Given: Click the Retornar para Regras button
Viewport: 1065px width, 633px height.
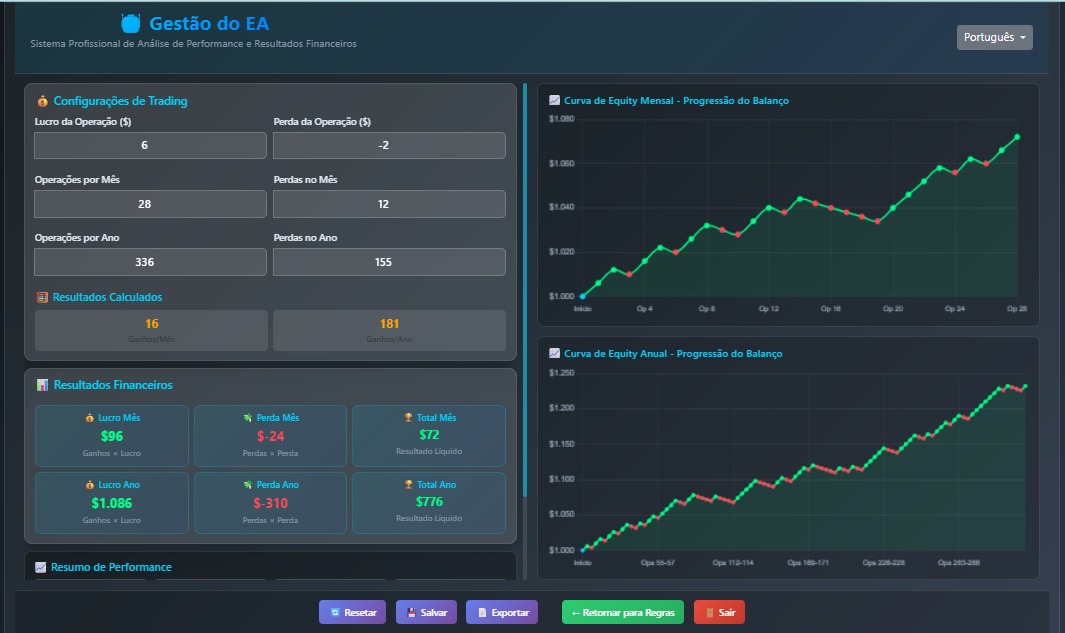Looking at the screenshot, I should [623, 612].
